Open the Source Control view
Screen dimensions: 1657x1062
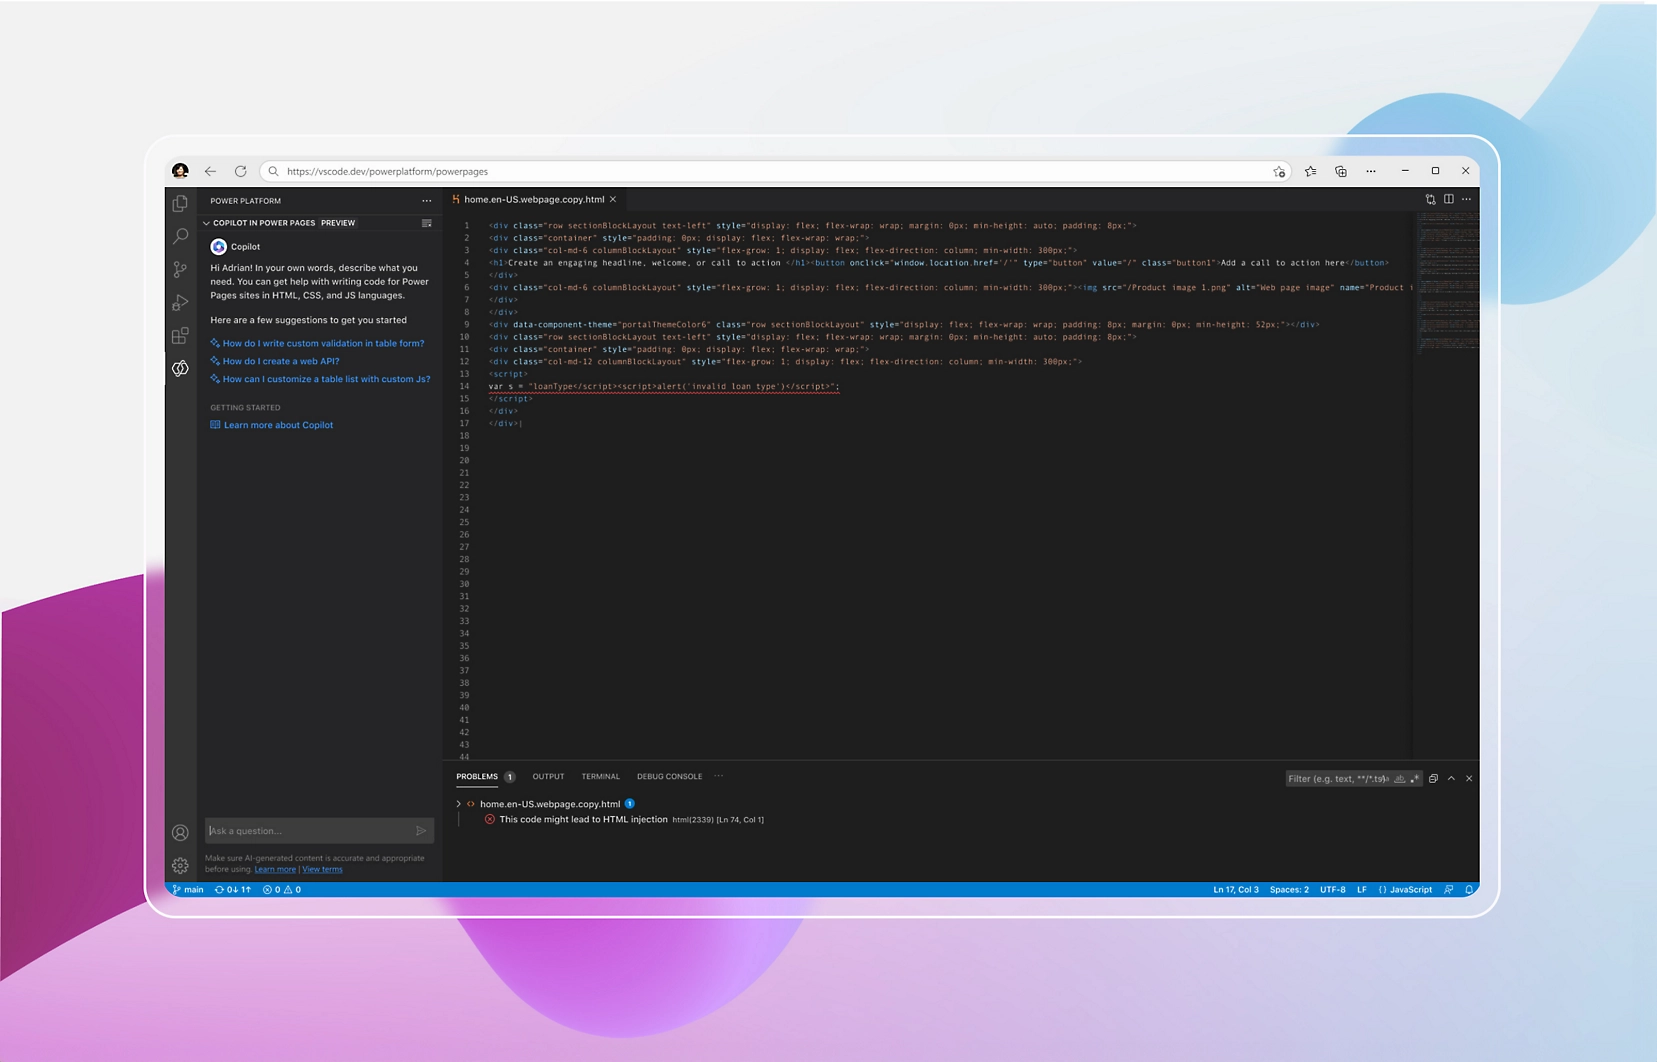[180, 269]
